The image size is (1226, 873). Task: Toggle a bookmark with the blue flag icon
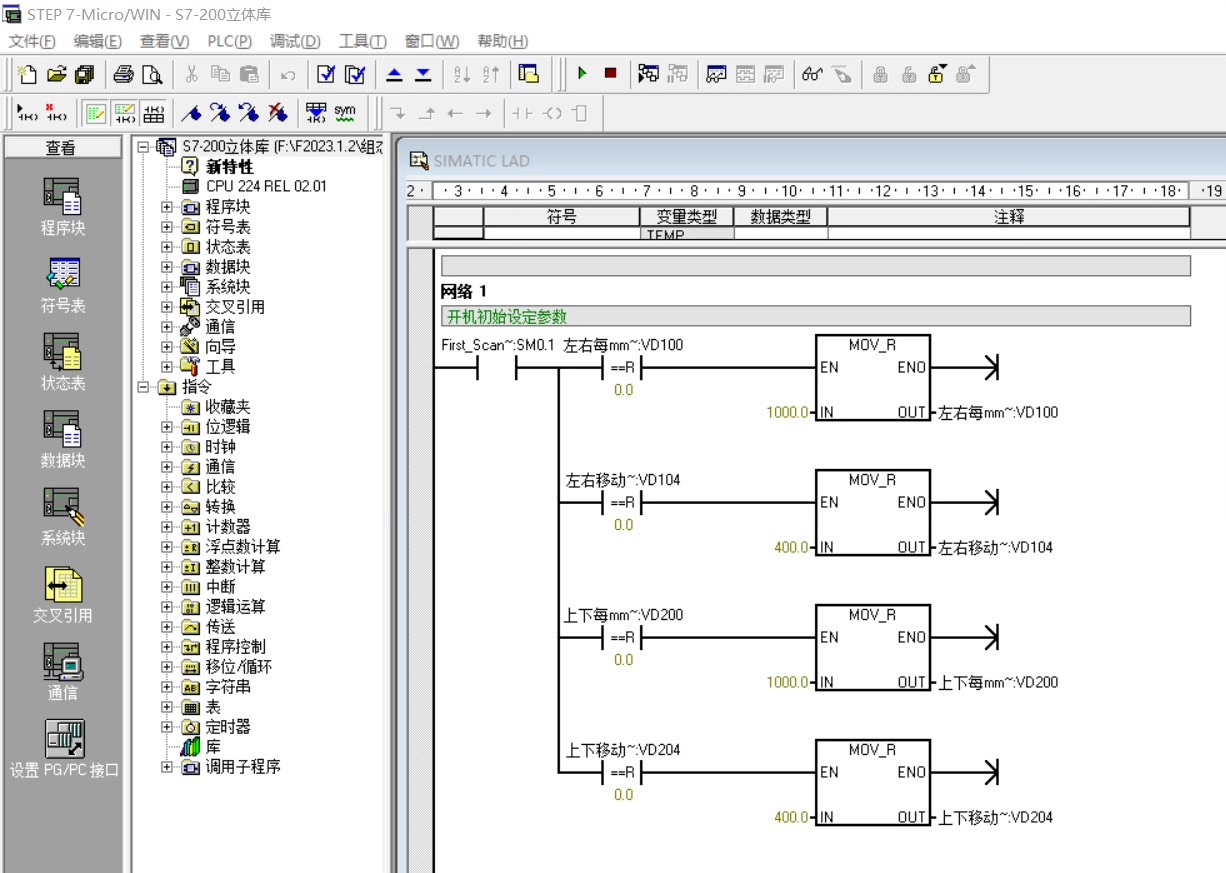pyautogui.click(x=191, y=113)
